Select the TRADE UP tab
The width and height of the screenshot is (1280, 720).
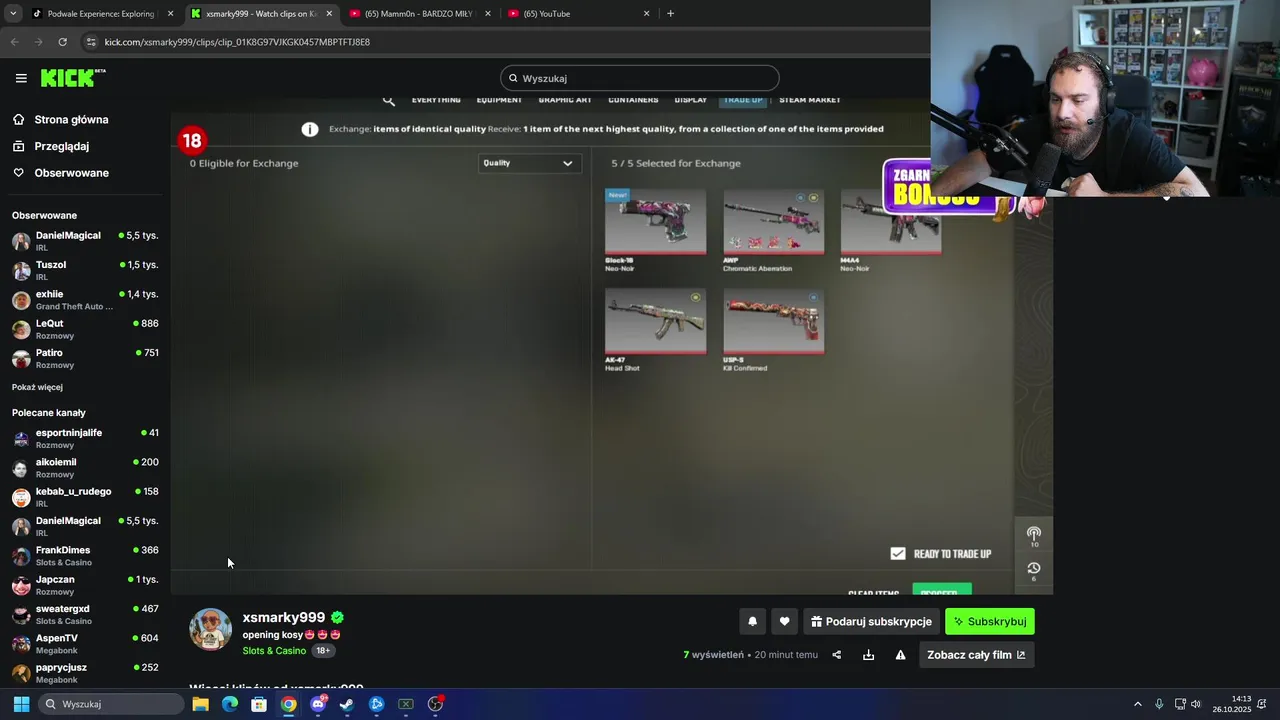pyautogui.click(x=743, y=100)
